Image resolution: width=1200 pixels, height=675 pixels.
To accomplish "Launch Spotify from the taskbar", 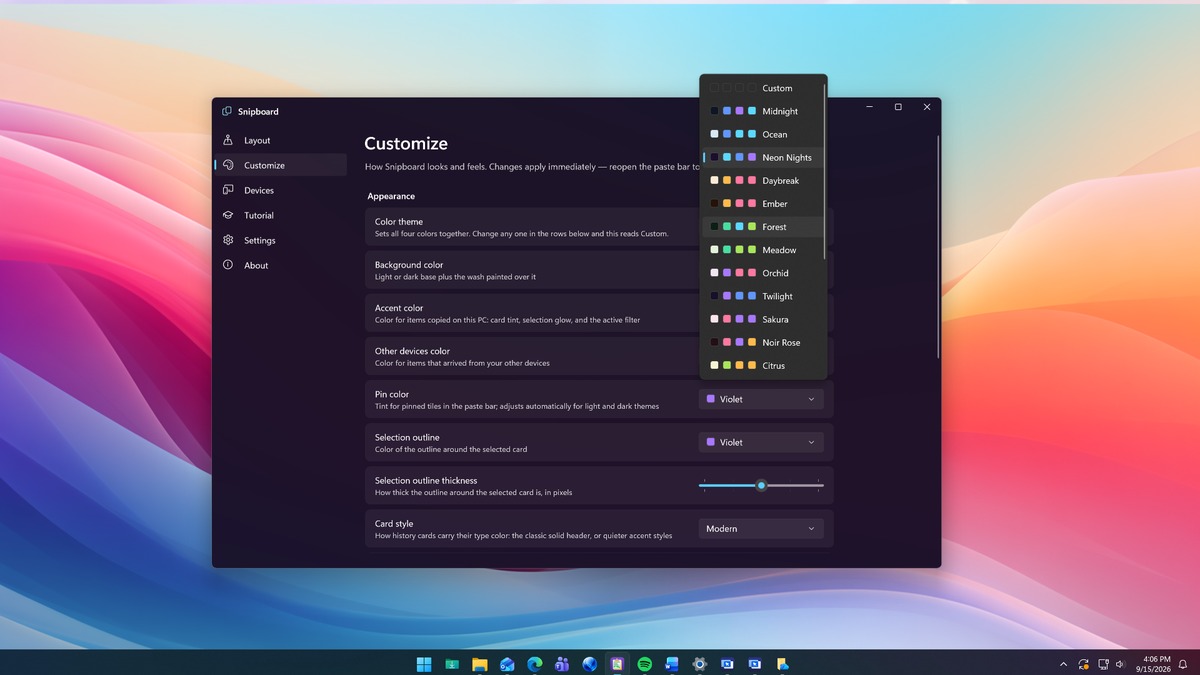I will (x=645, y=664).
